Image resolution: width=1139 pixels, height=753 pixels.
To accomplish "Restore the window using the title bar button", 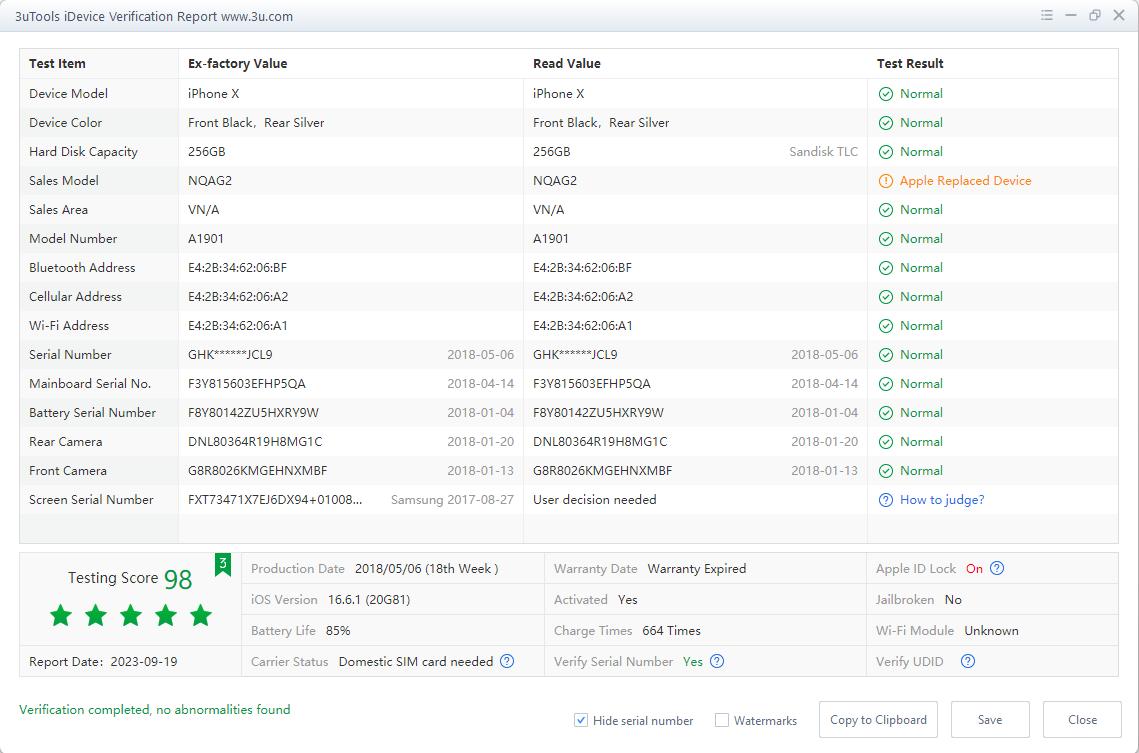I will [x=1095, y=16].
